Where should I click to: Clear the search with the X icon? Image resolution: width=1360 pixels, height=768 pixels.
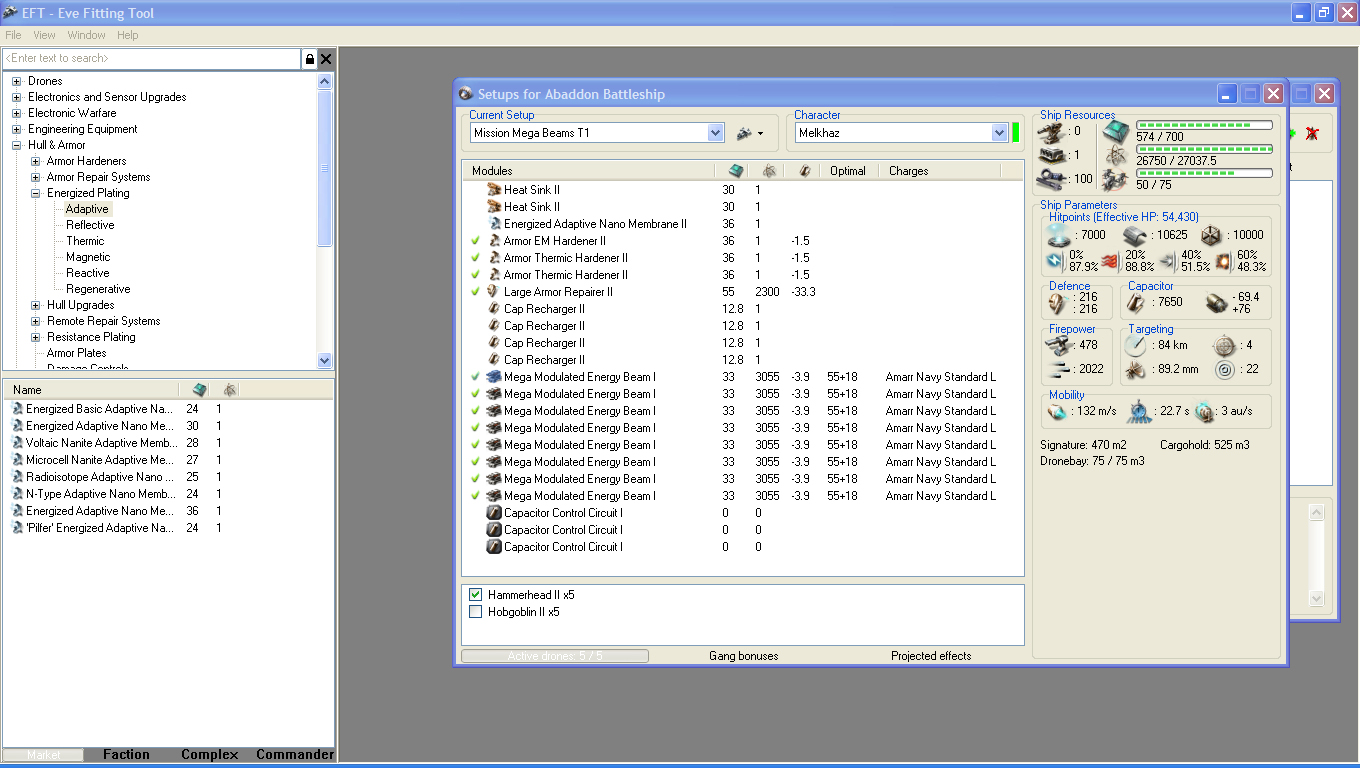tap(326, 59)
